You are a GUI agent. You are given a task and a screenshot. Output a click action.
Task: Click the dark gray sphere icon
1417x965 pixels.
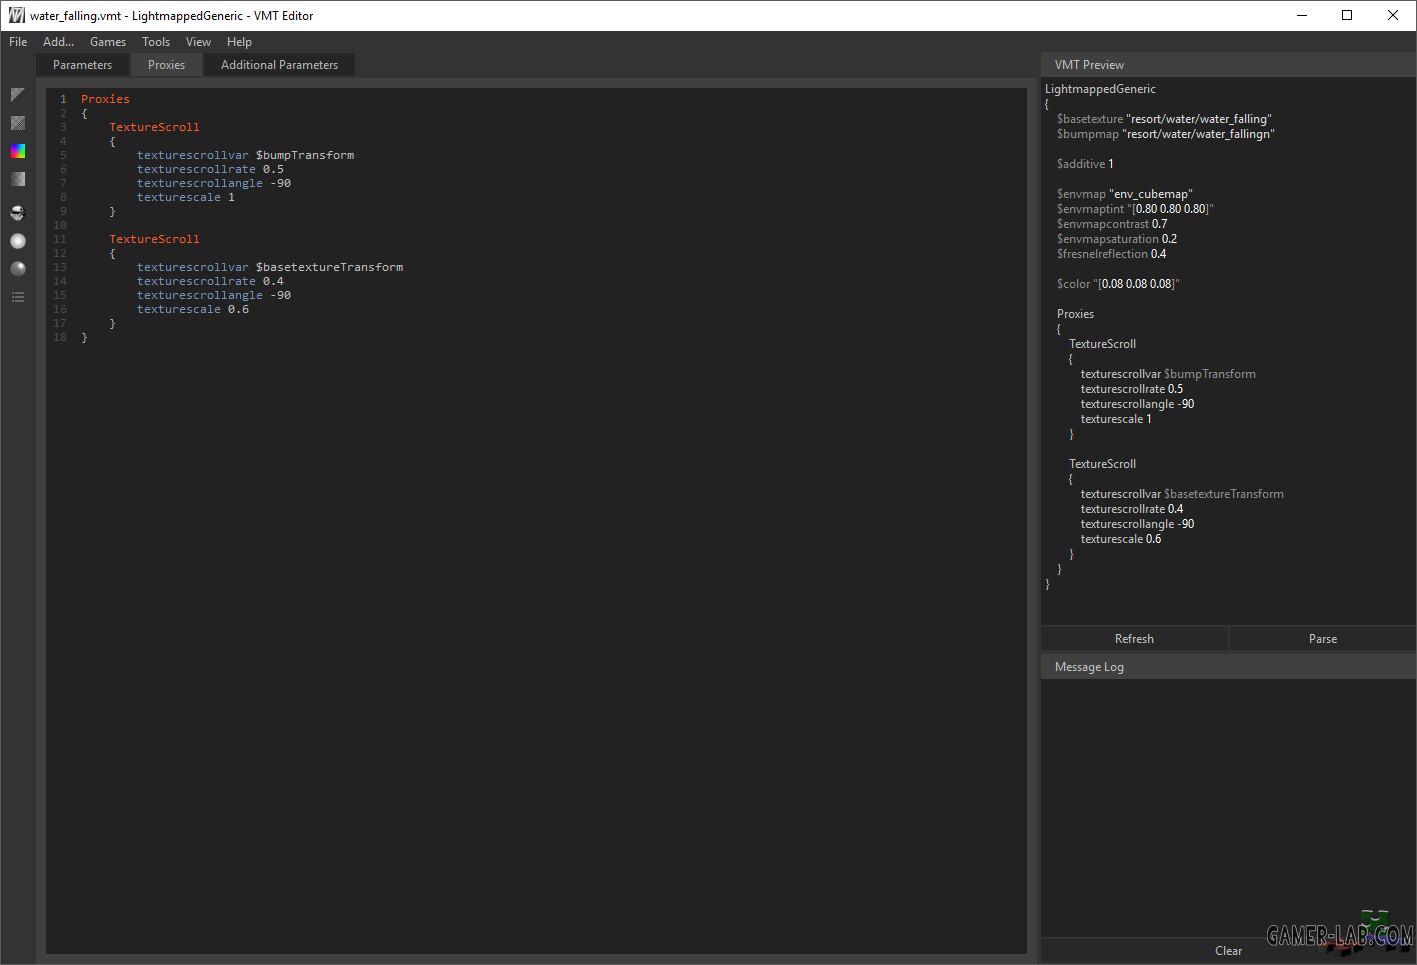[x=17, y=269]
